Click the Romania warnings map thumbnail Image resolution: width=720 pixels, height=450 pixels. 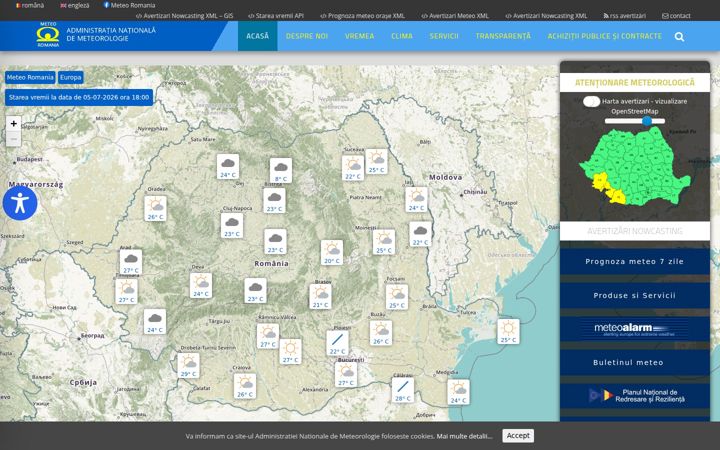[635, 167]
